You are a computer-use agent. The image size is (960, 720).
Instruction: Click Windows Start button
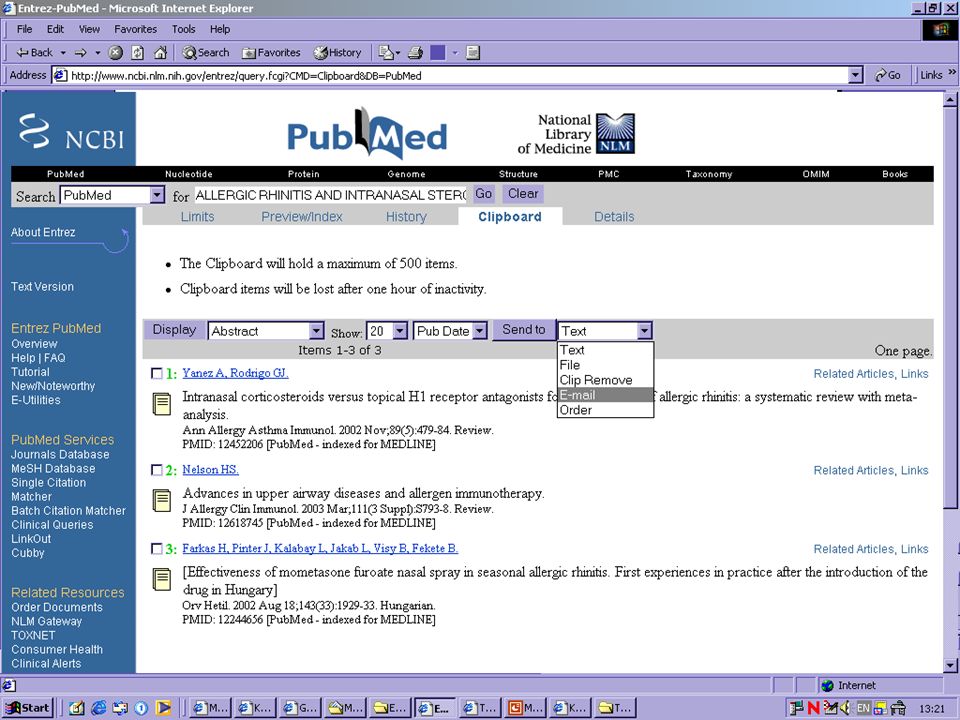point(28,708)
